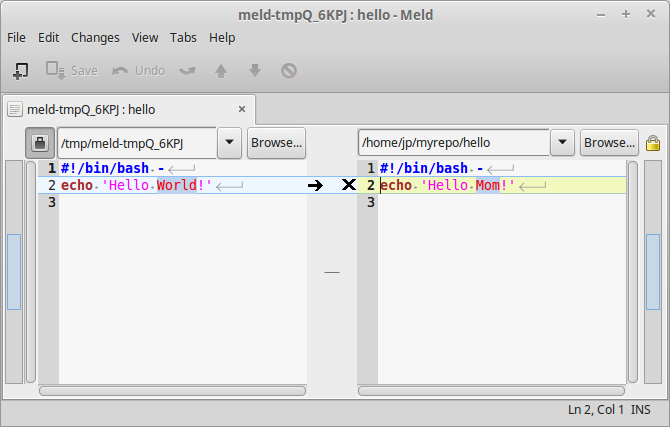The width and height of the screenshot is (670, 427).
Task: Open the Changes menu
Action: coord(95,38)
